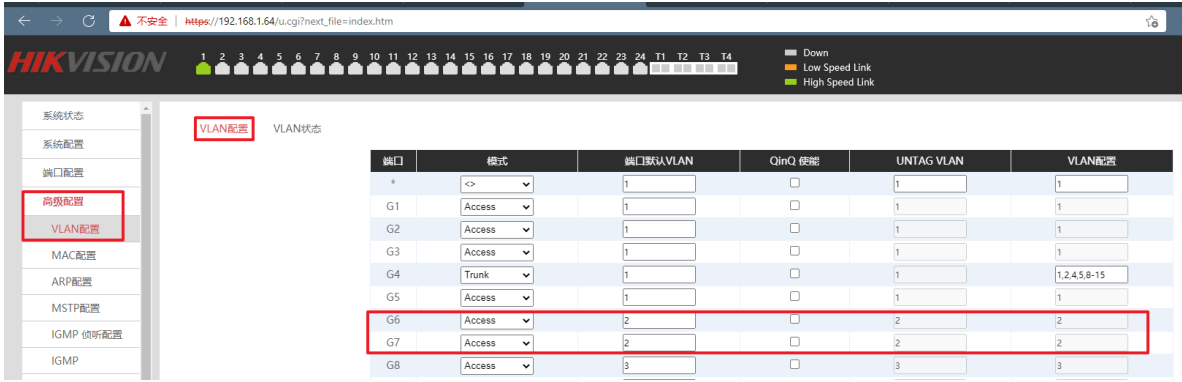1182x382 pixels.
Task: Open mode dropdown for port G7
Action: 497,343
